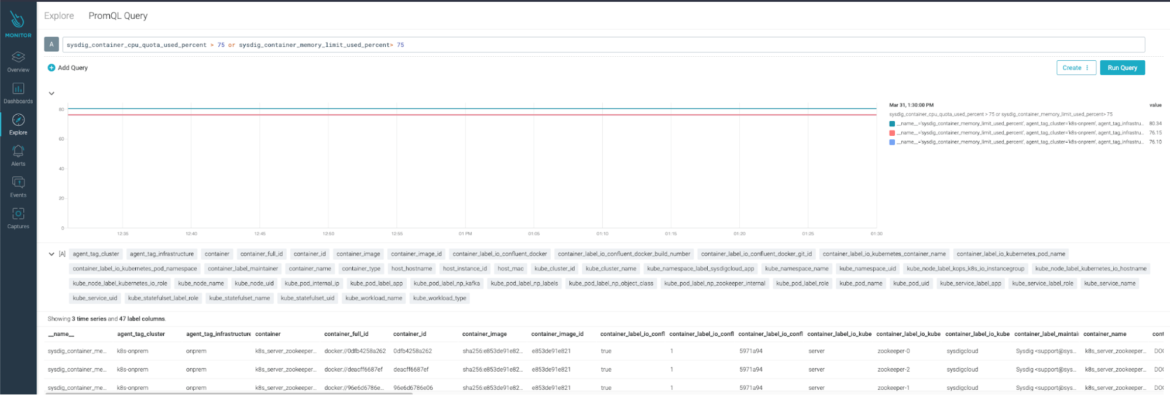Open the Dashboards sidebar icon
This screenshot has width=1170, height=395.
tap(18, 93)
